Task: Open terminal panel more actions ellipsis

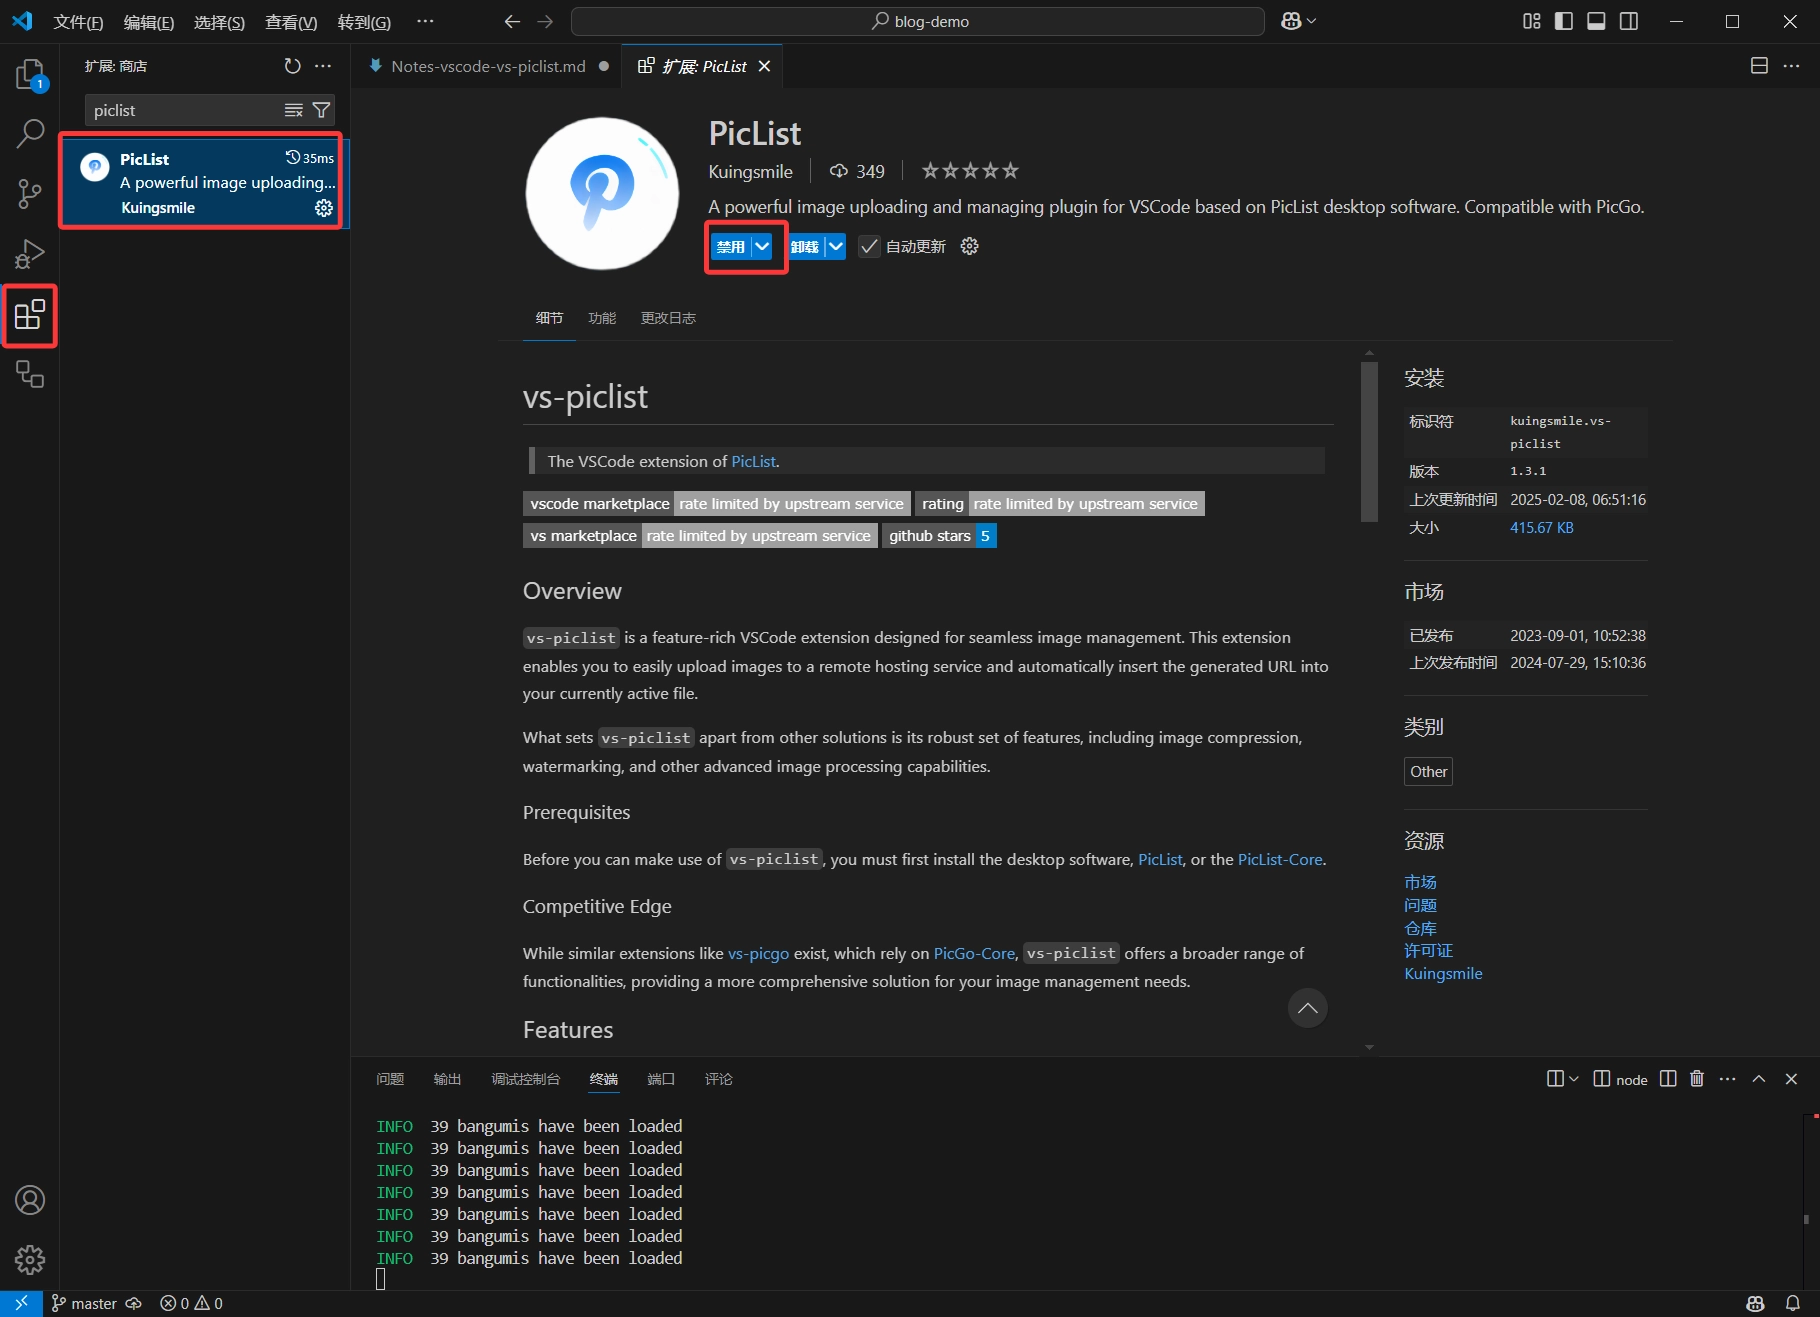Action: coord(1728,1079)
